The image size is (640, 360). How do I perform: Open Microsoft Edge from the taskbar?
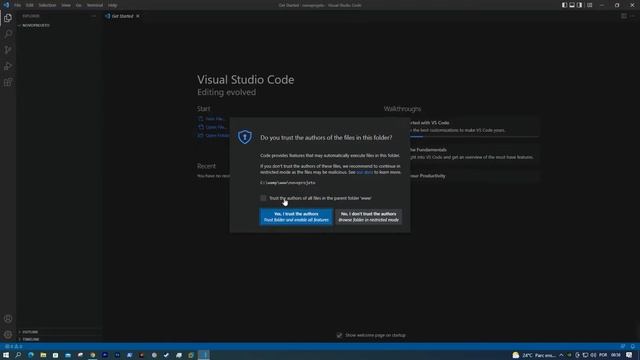[31, 355]
